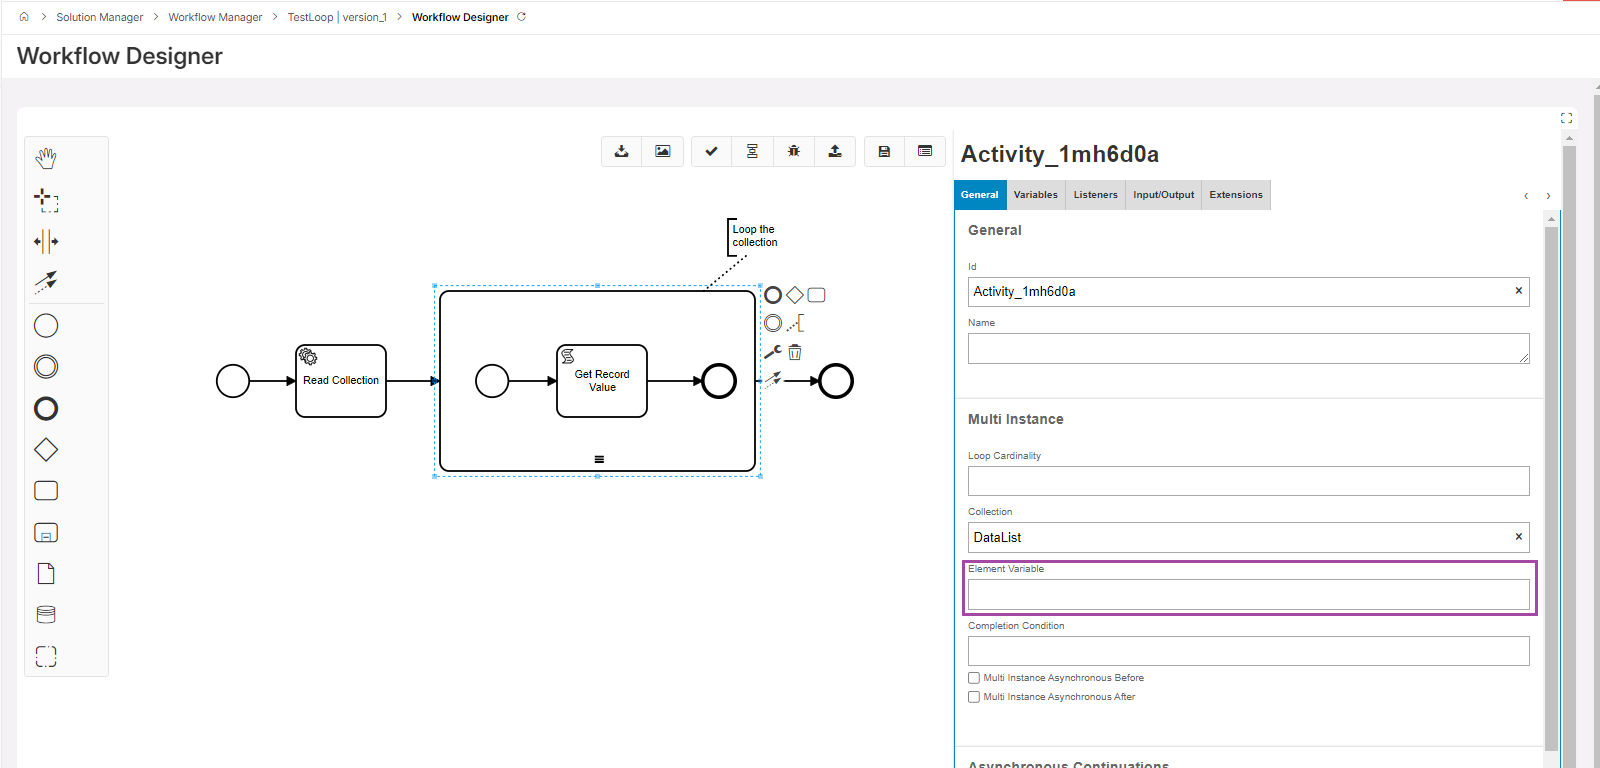This screenshot has width=1600, height=768.
Task: Click the floppy disk save icon
Action: pyautogui.click(x=884, y=151)
